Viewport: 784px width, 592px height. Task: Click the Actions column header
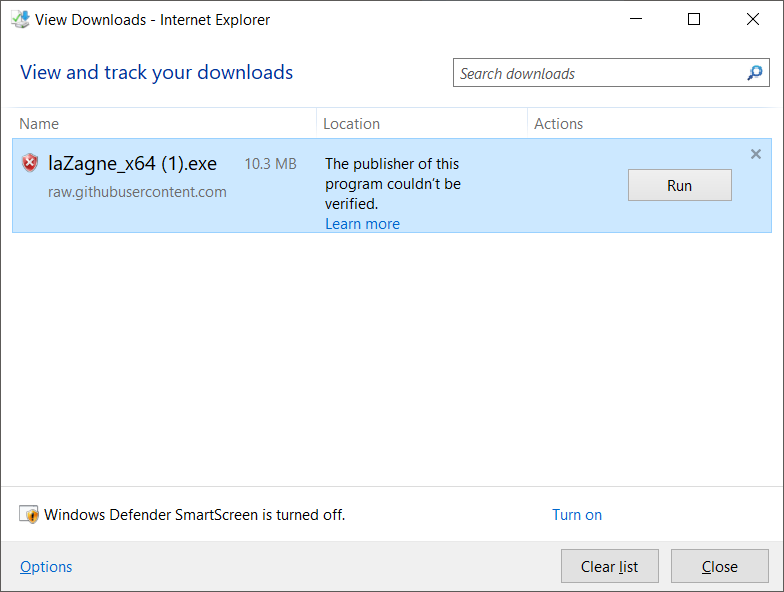tap(558, 124)
